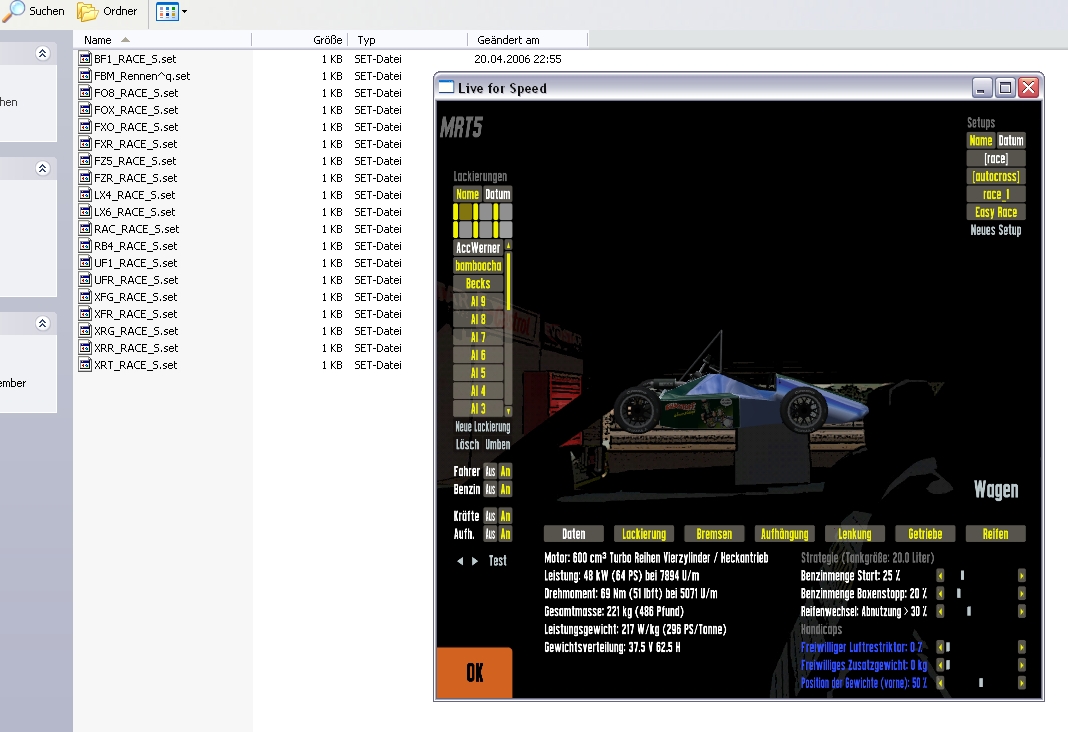
Task: Increase Freiwilliger Luftrestriktor with right arrow
Action: pos(1022,647)
